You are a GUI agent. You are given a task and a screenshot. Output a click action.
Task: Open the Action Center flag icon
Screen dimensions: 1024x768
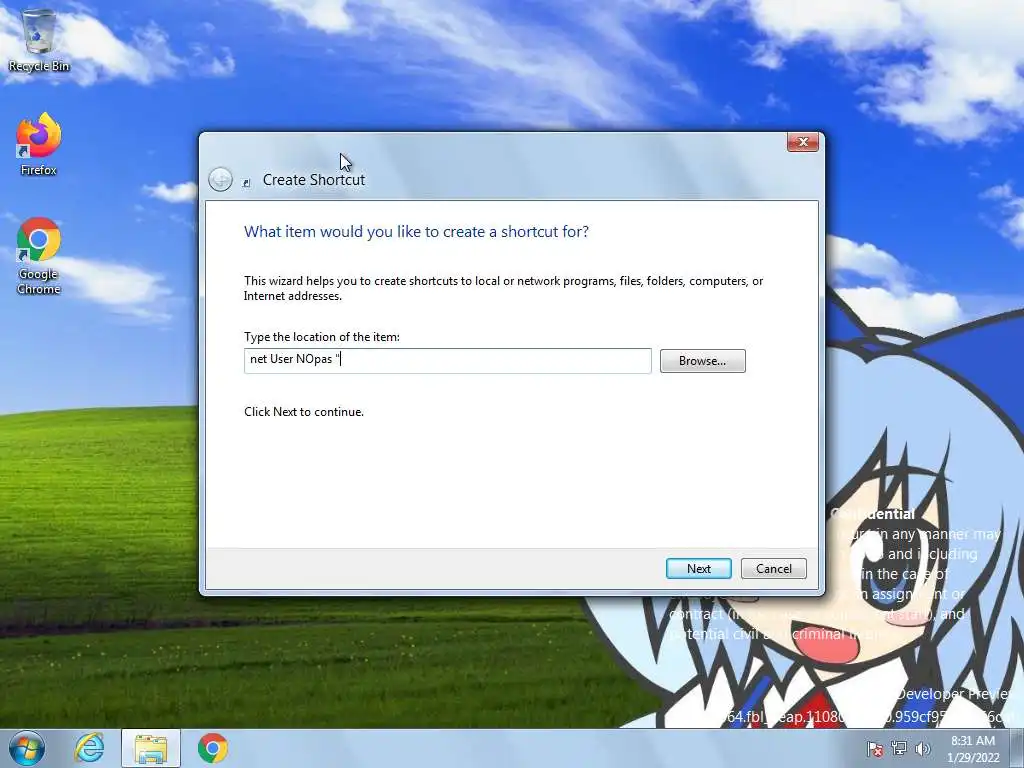click(x=874, y=748)
